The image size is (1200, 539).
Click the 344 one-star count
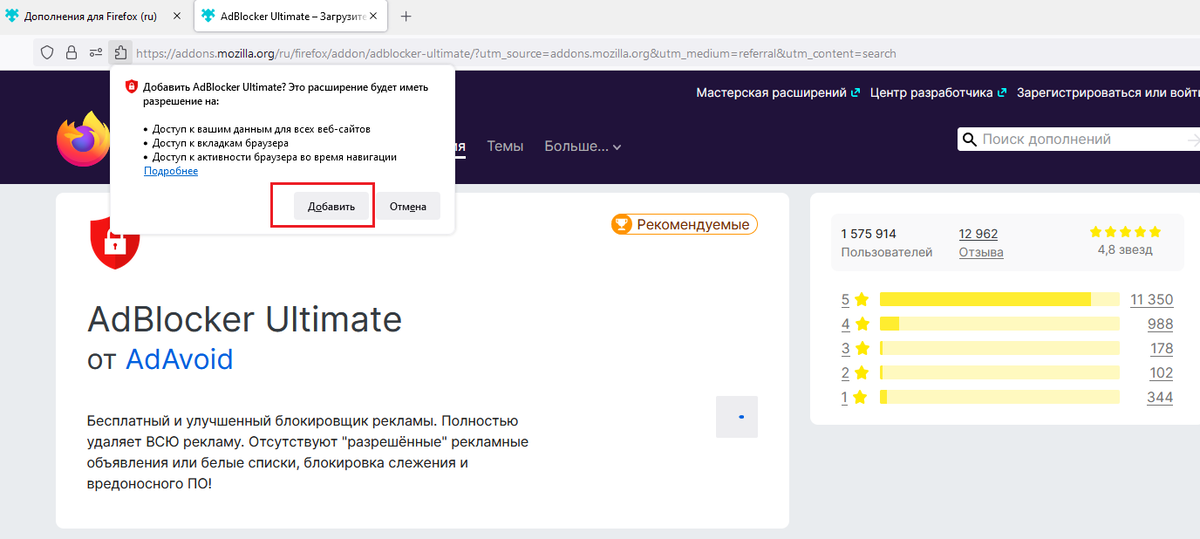click(1160, 397)
